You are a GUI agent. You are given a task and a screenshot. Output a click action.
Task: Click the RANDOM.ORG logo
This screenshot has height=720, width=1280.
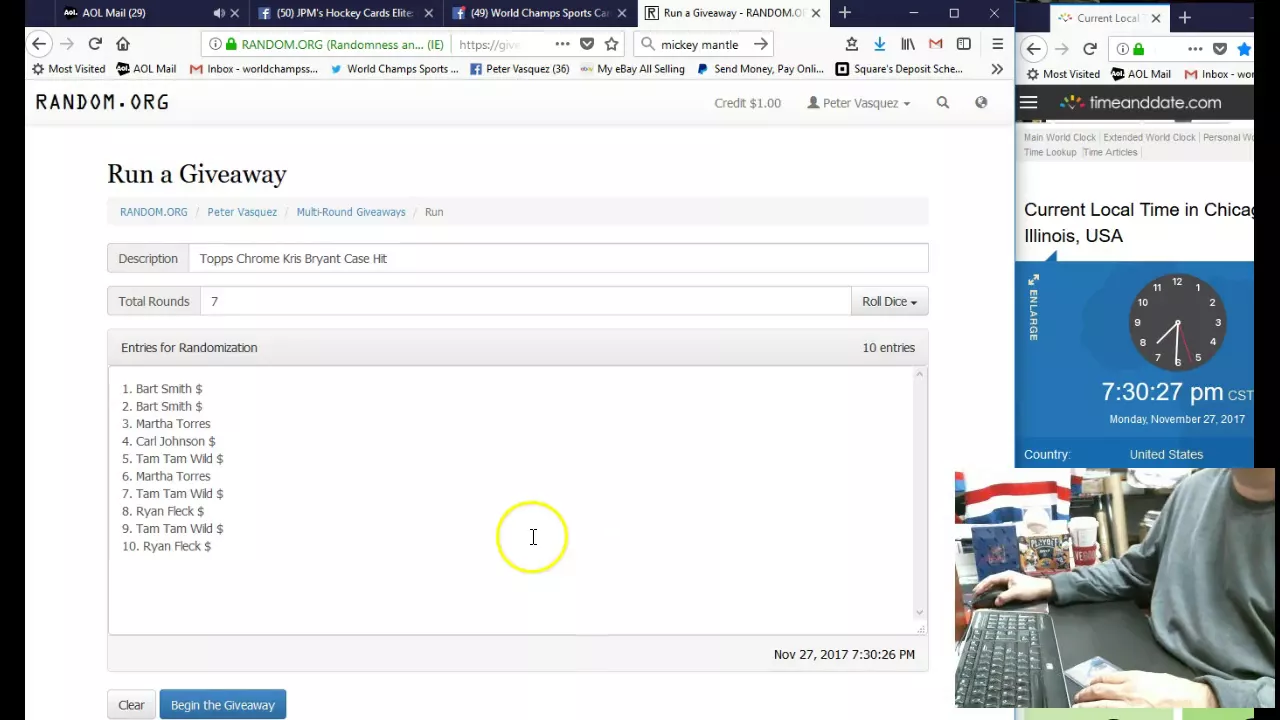[102, 102]
